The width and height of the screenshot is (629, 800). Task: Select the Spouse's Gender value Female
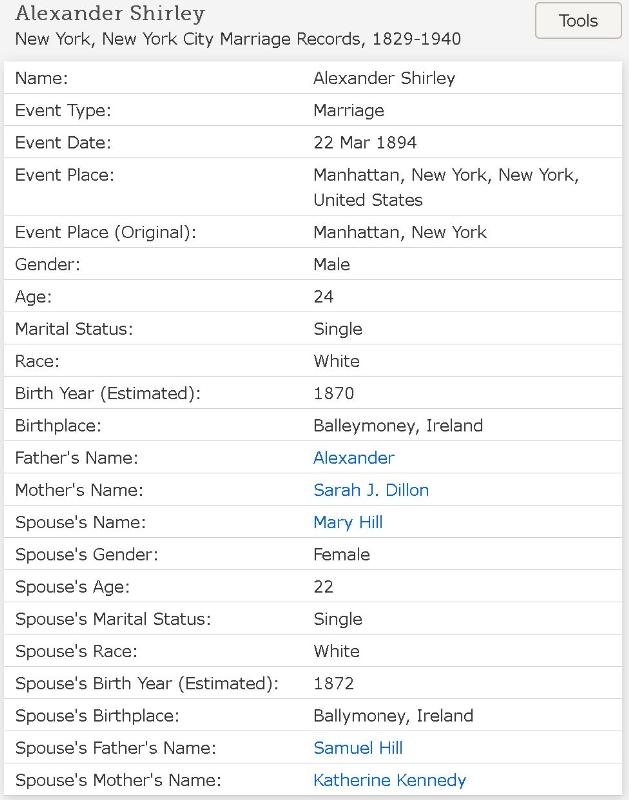coord(342,554)
